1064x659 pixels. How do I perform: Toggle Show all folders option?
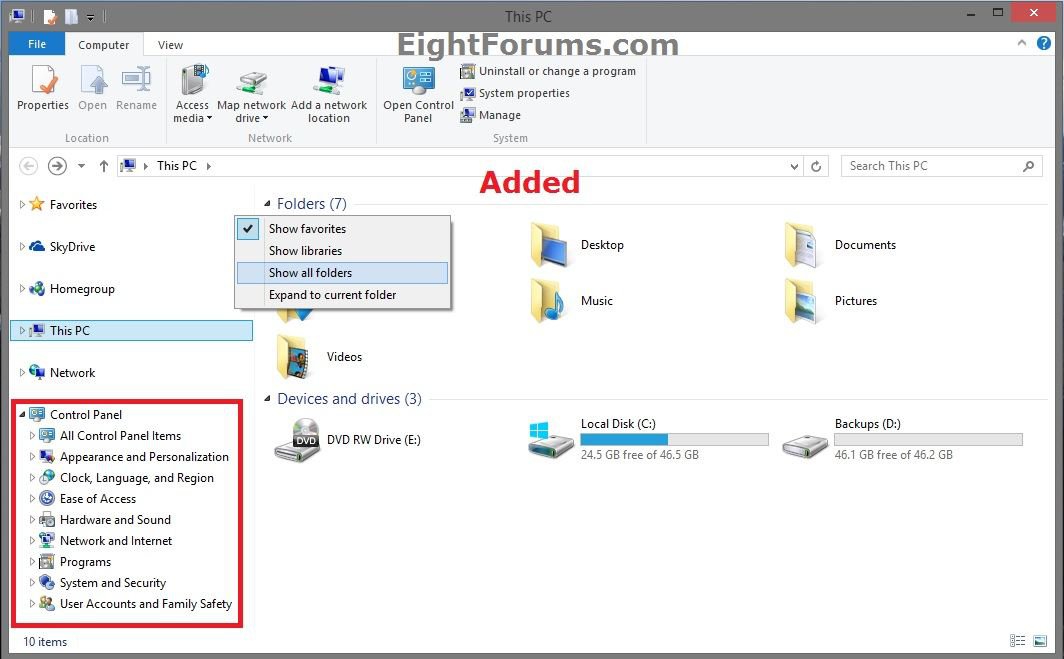pyautogui.click(x=310, y=273)
